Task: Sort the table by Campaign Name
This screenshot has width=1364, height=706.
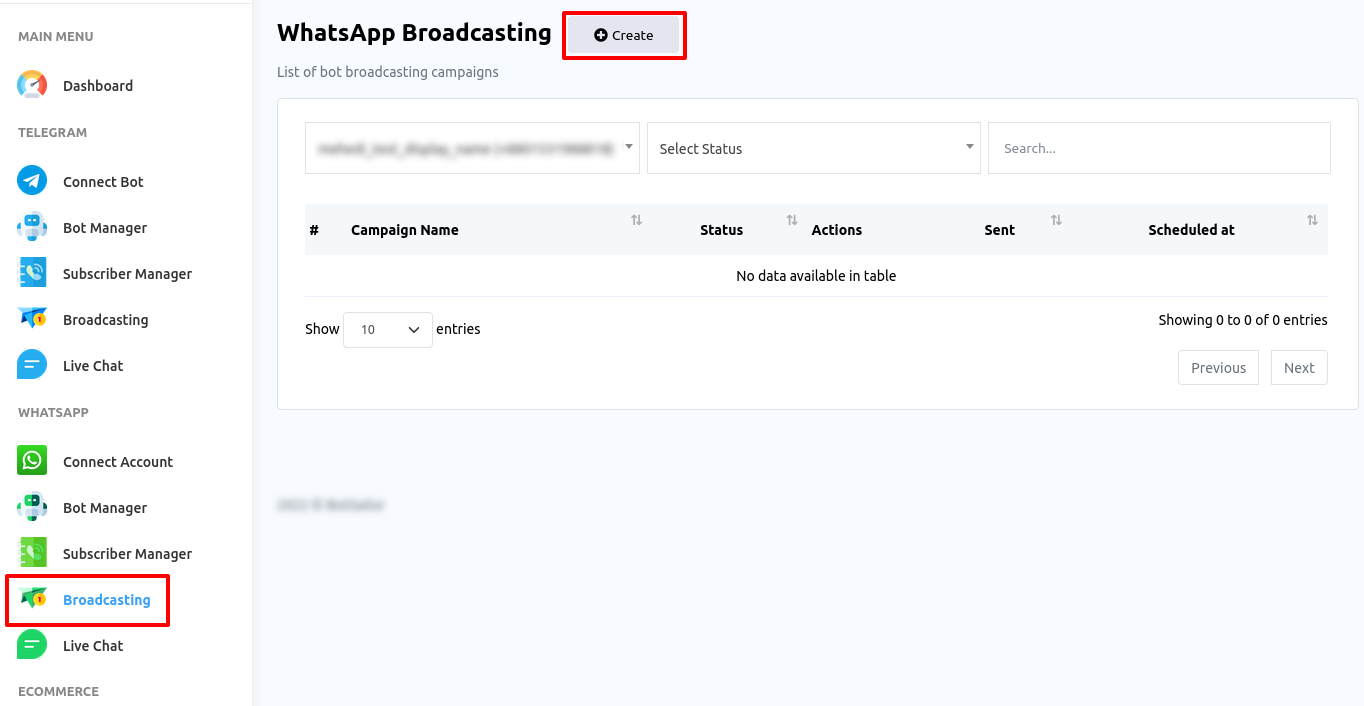Action: tap(637, 222)
